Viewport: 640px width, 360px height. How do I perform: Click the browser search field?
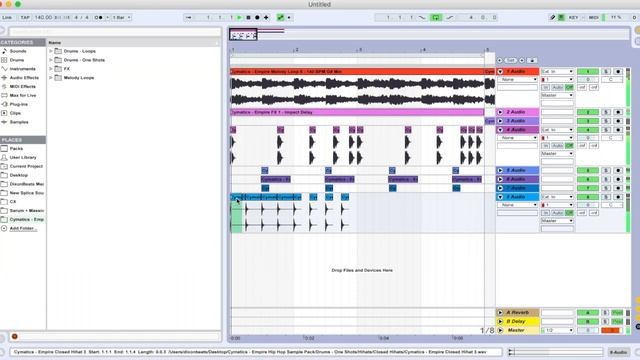114,31
